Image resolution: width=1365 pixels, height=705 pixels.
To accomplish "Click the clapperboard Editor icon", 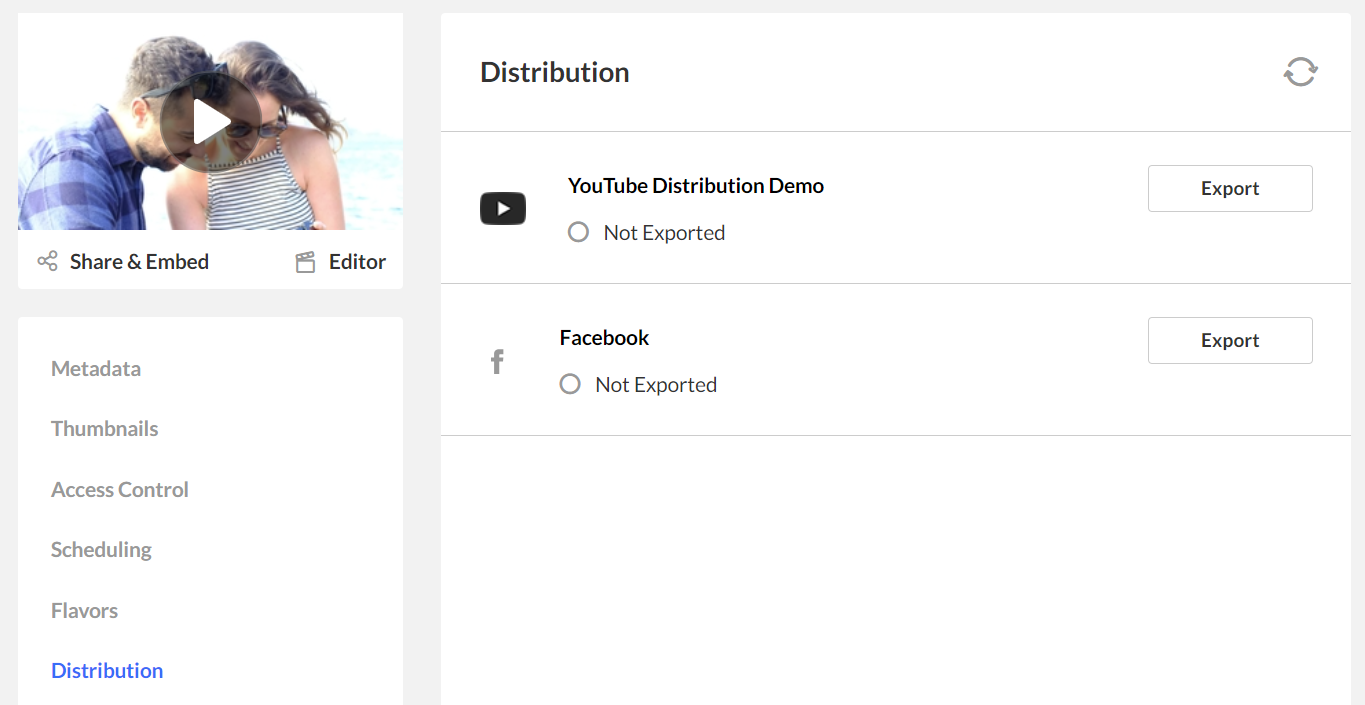I will (x=306, y=262).
